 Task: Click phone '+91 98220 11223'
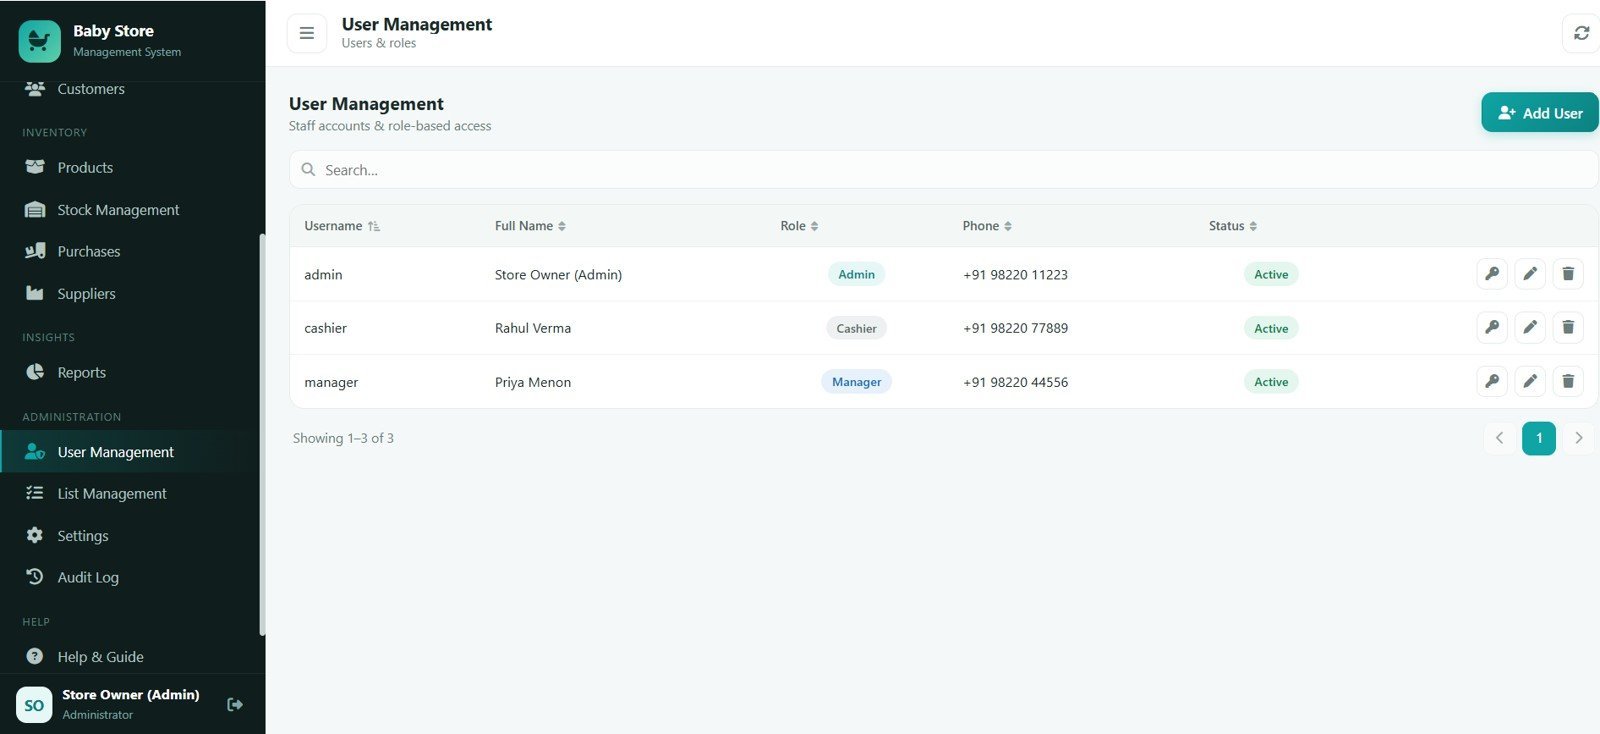tap(1015, 275)
